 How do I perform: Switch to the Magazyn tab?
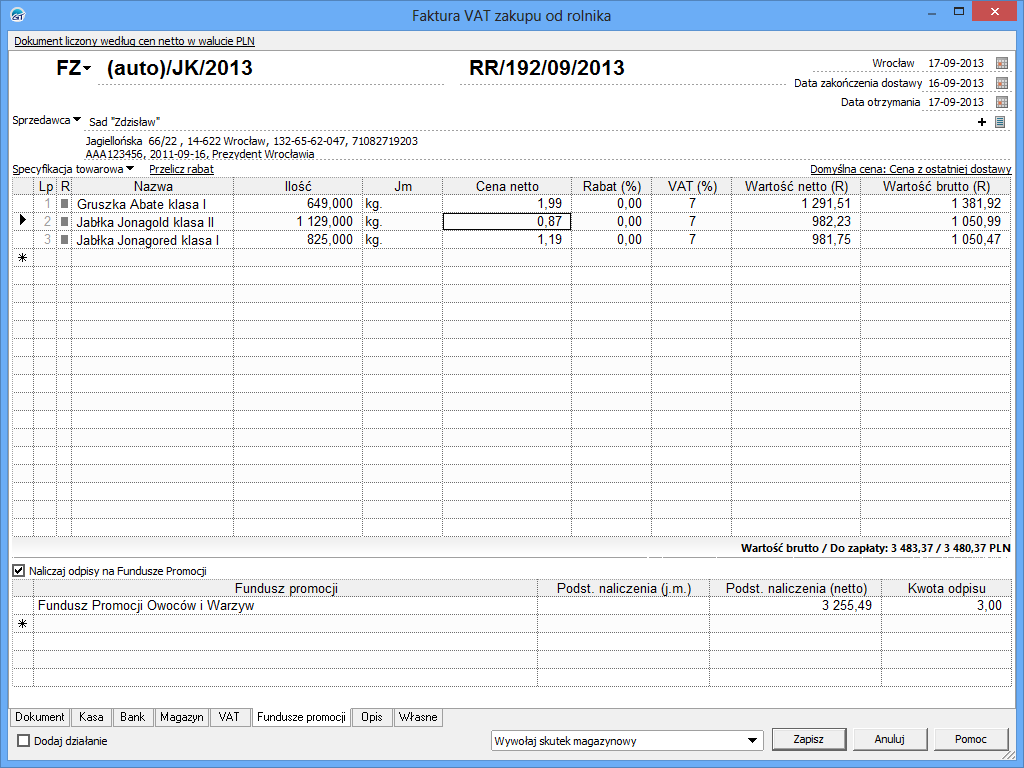pyautogui.click(x=181, y=717)
